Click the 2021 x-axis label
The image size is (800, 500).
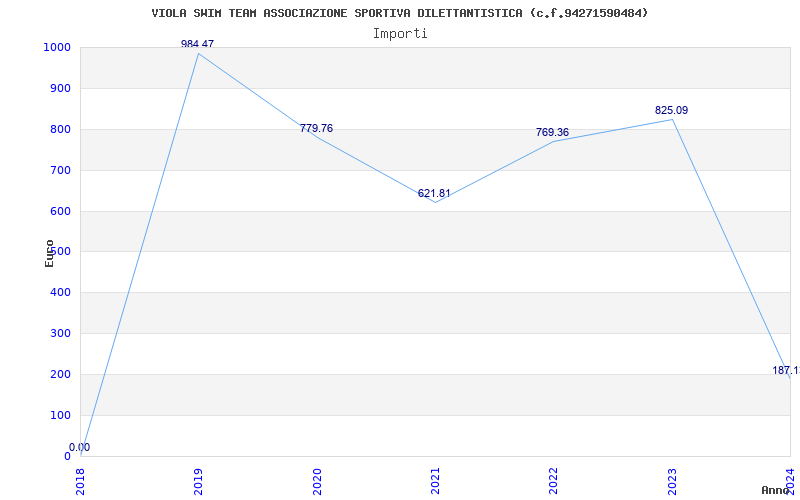click(x=435, y=481)
